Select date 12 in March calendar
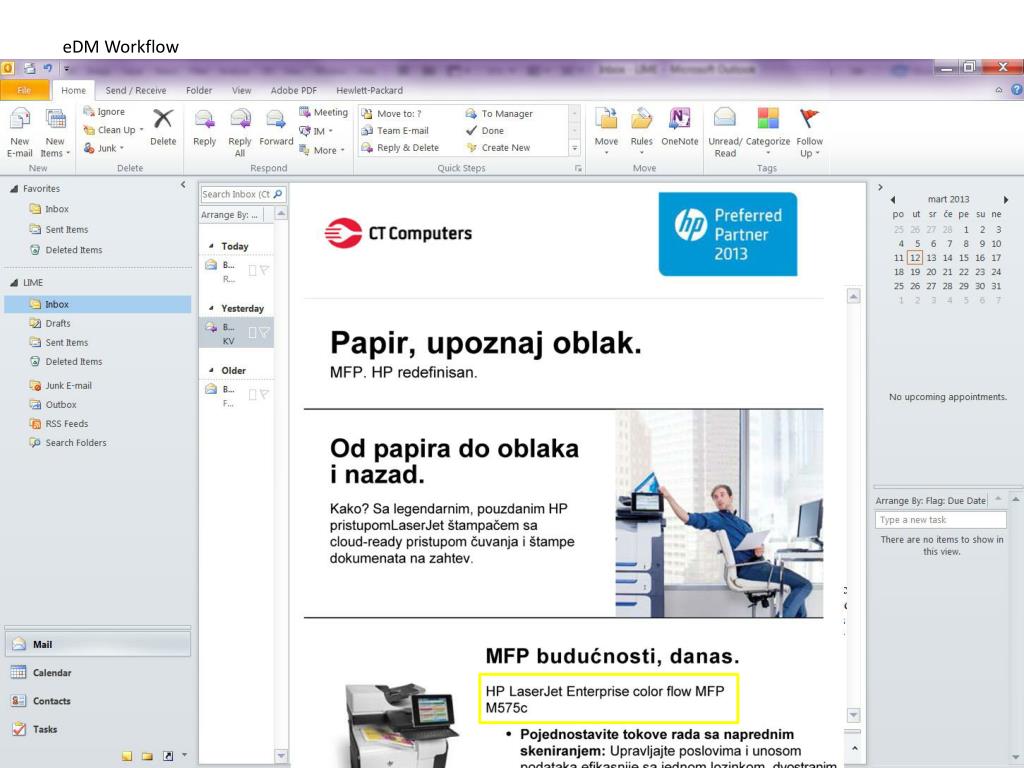The image size is (1024, 768). [914, 257]
